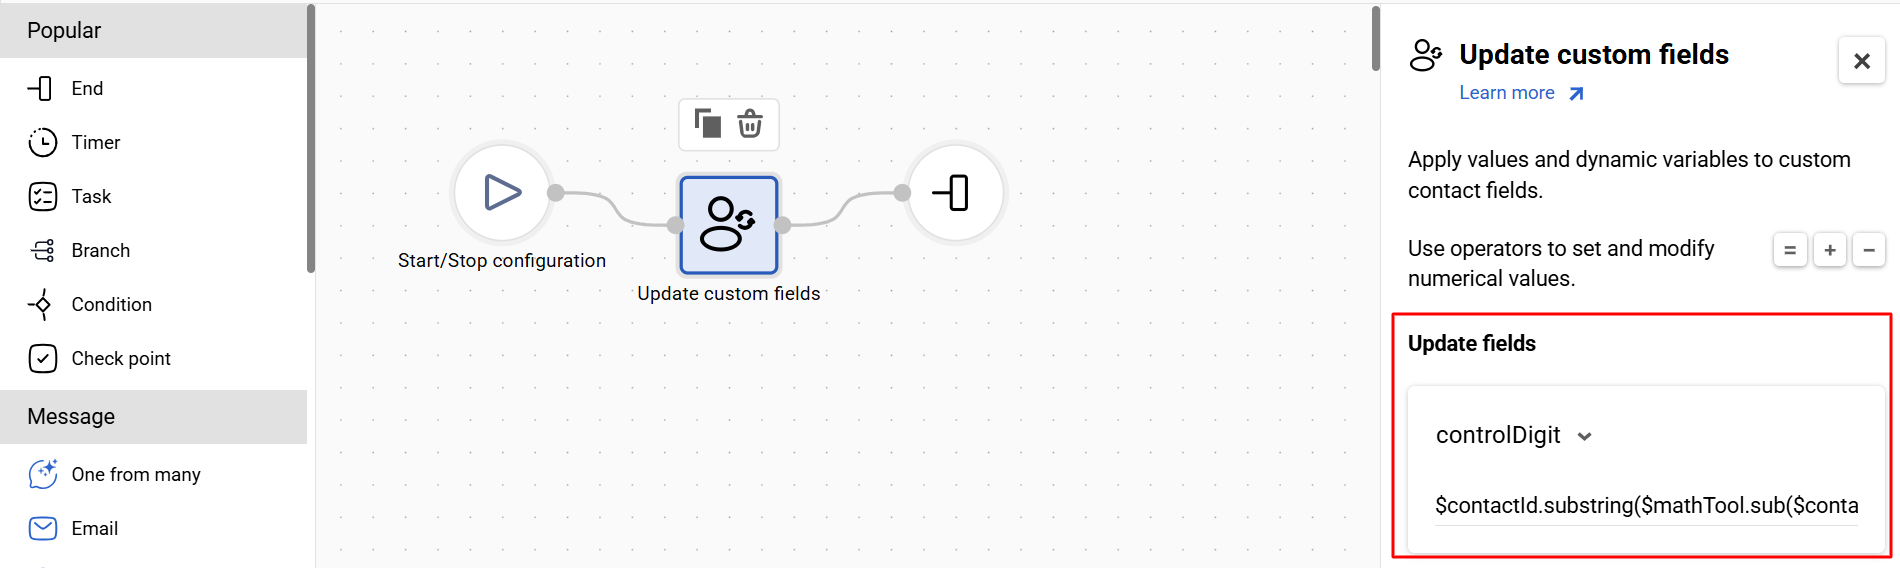This screenshot has height=568, width=1900.
Task: Click the equals operator button
Action: tap(1790, 250)
